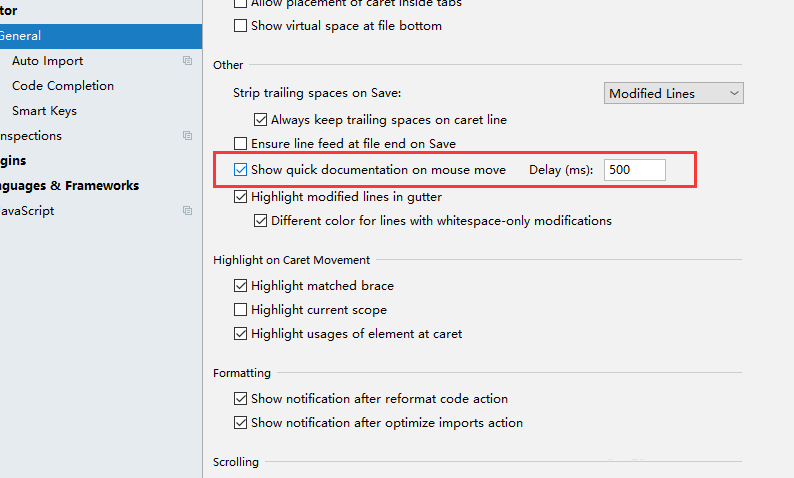Toggle Always keep trailing spaces on caret line
Viewport: 794px width, 478px height.
(x=260, y=120)
